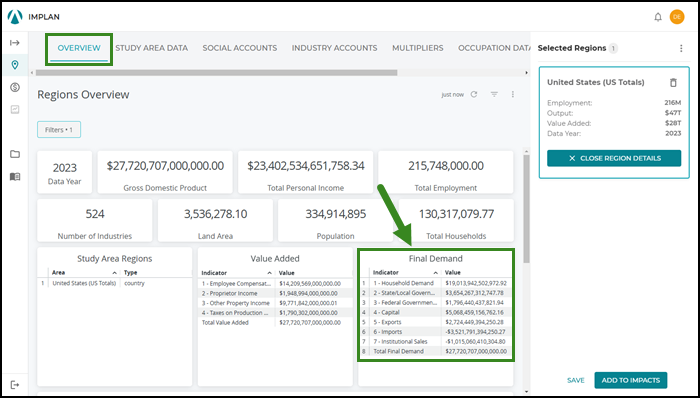Viewport: 700px width, 398px height.
Task: Open the Occupation Data tab
Action: (494, 48)
